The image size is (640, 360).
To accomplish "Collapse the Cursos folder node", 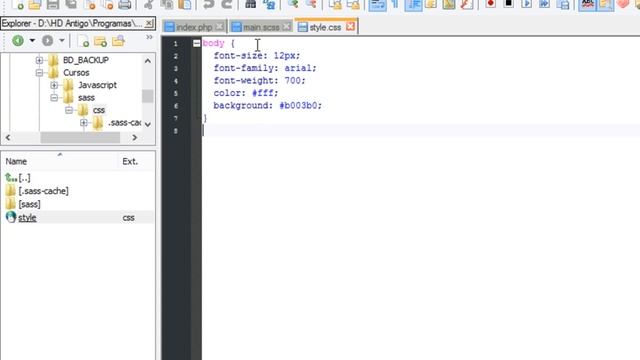I will pyautogui.click(x=39, y=73).
